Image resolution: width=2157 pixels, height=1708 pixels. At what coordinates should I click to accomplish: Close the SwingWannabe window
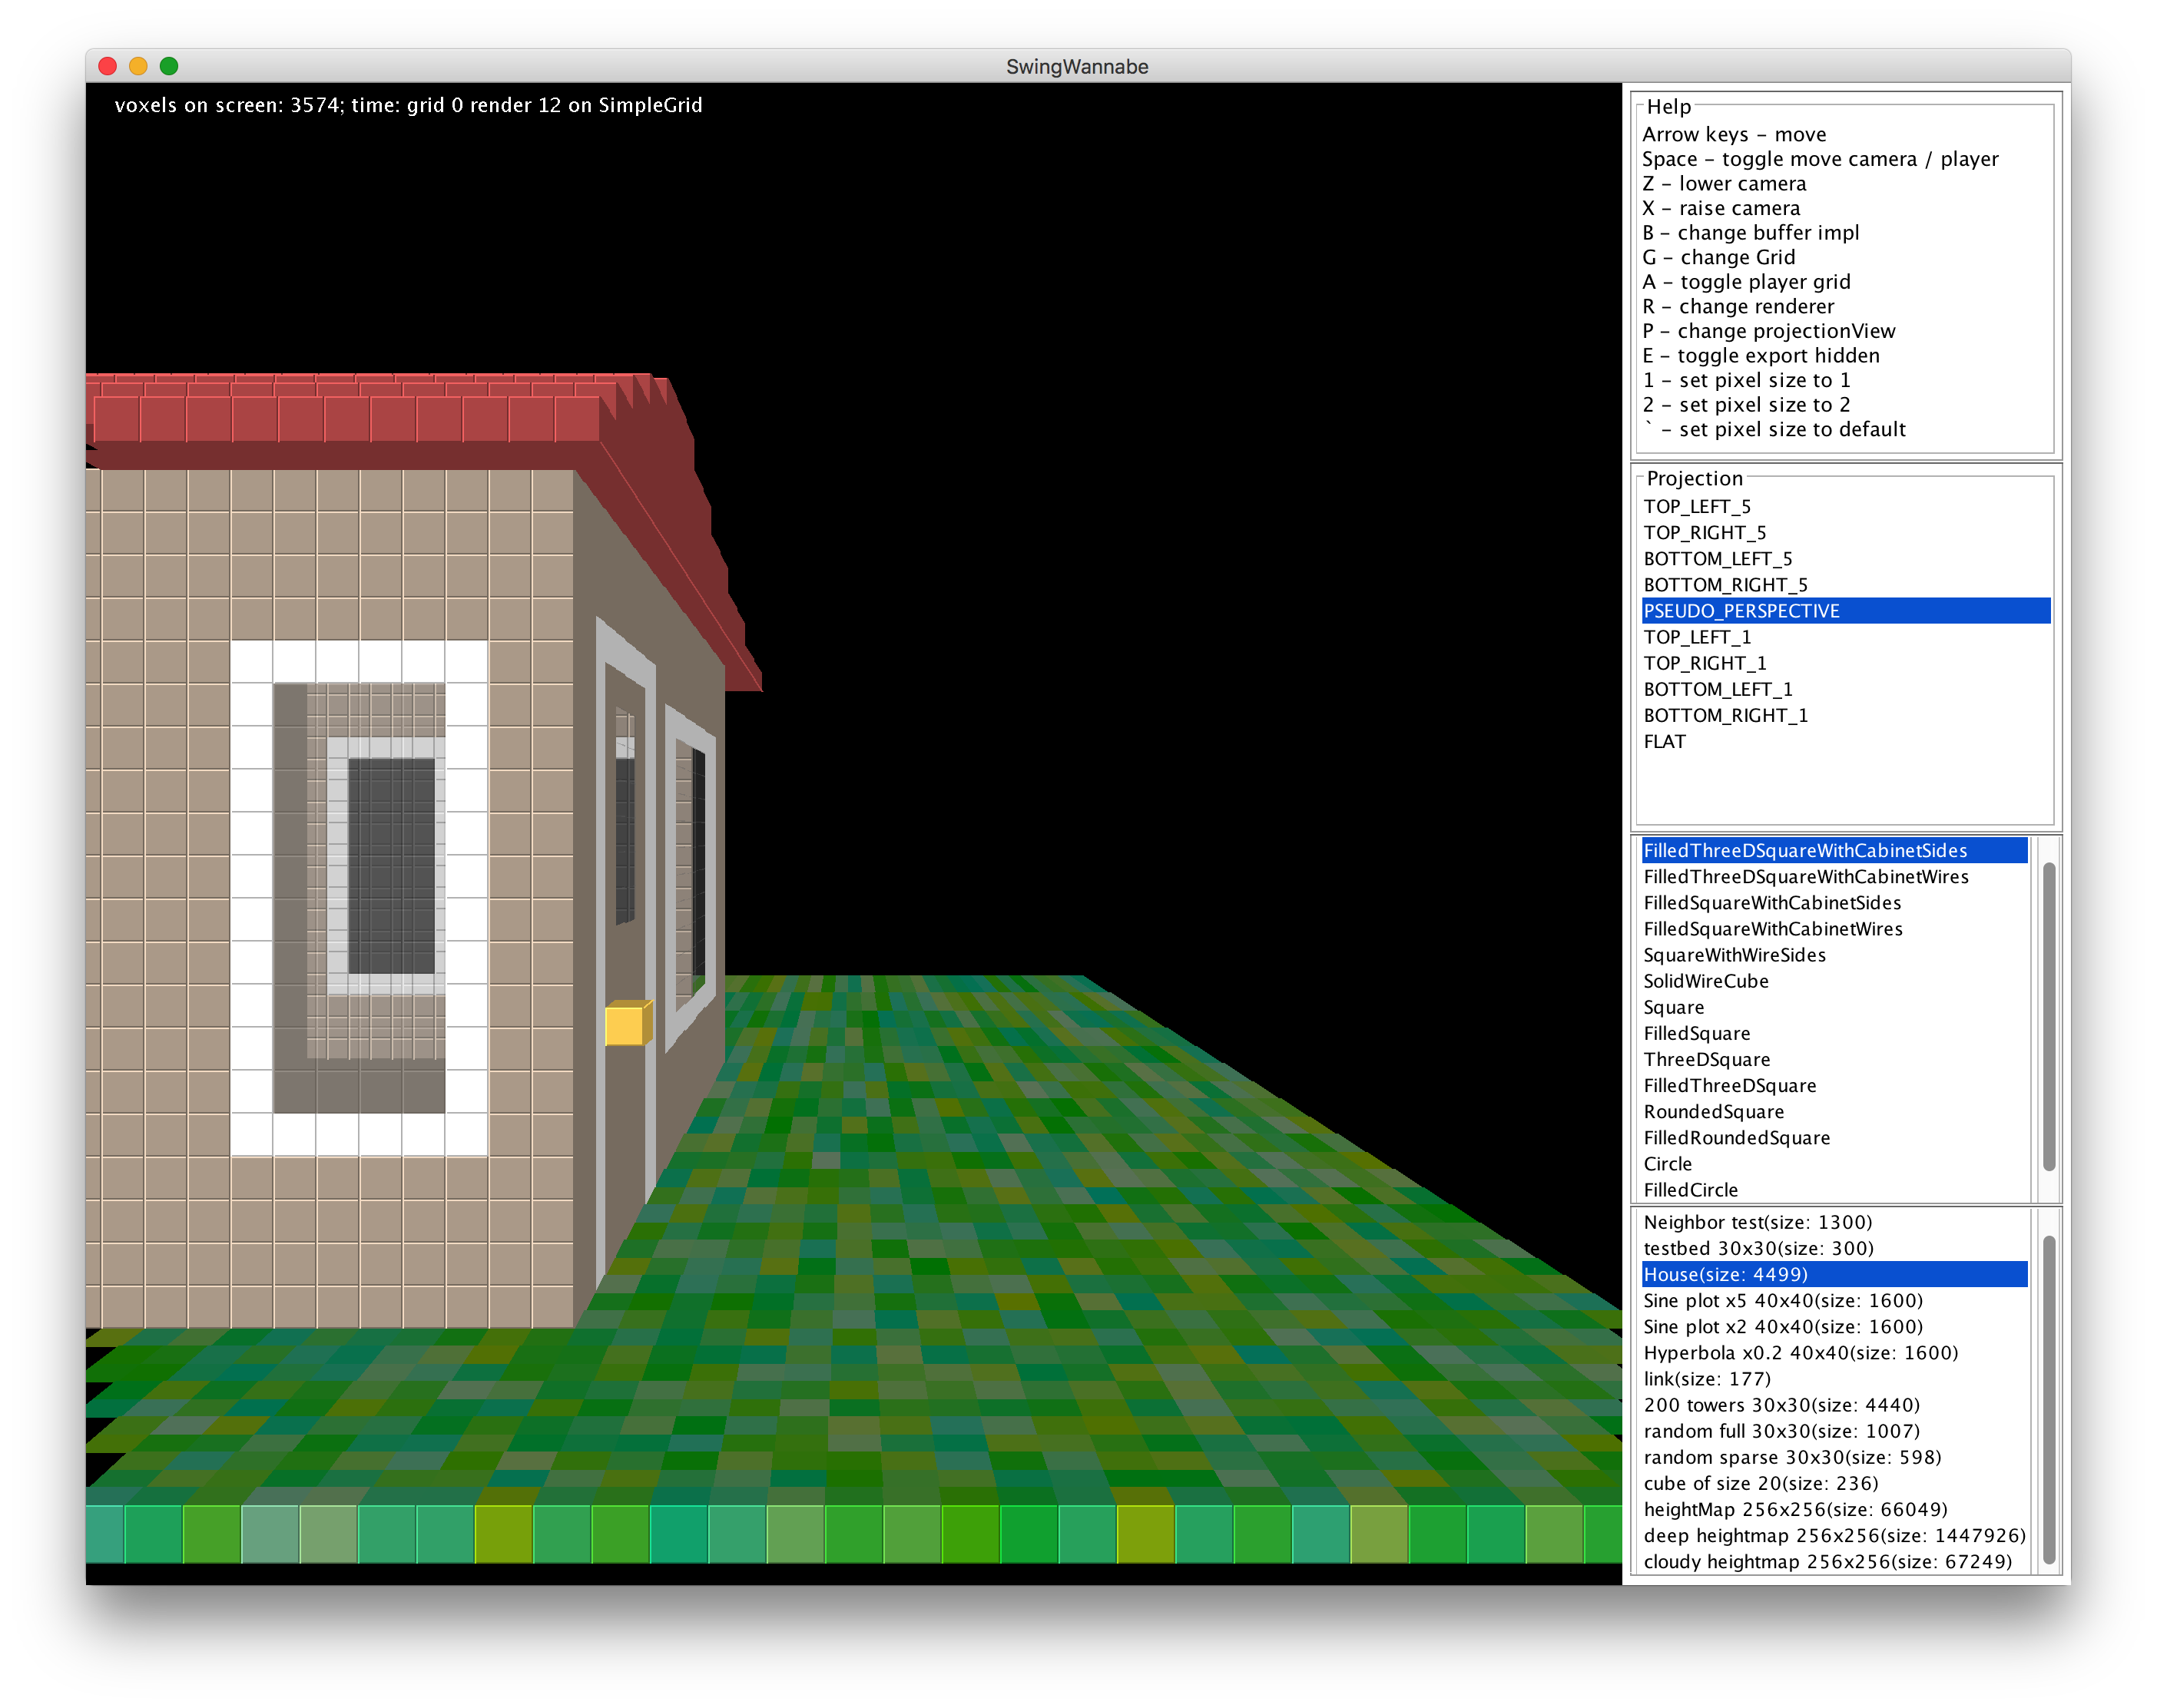[x=108, y=66]
